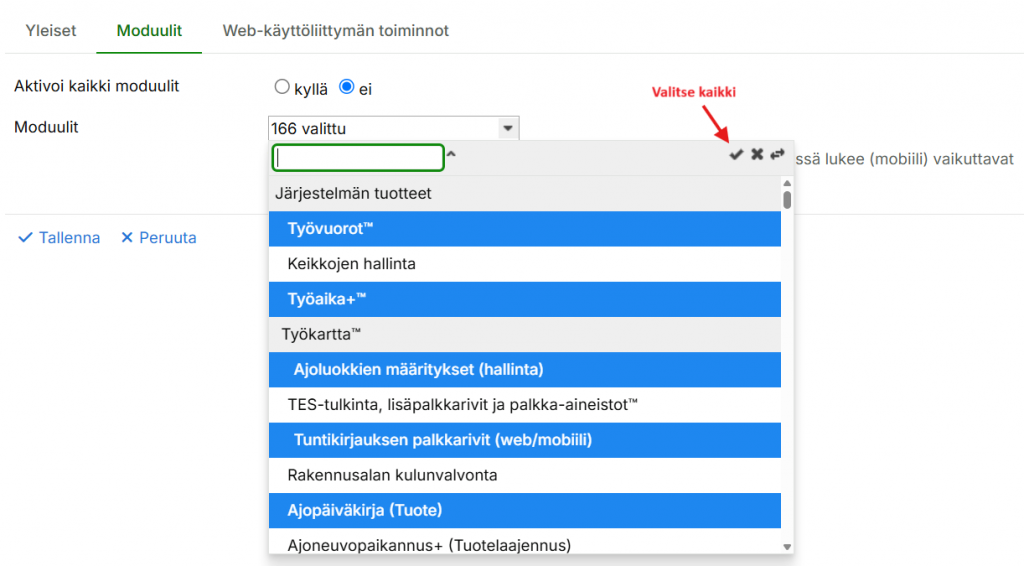Switch to the Yleiset tab
Viewport: 1024px width, 566px height.
(51, 31)
